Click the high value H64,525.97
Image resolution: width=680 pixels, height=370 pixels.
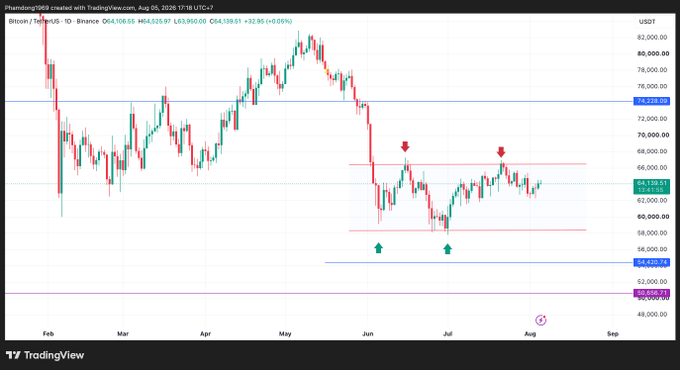(154, 21)
